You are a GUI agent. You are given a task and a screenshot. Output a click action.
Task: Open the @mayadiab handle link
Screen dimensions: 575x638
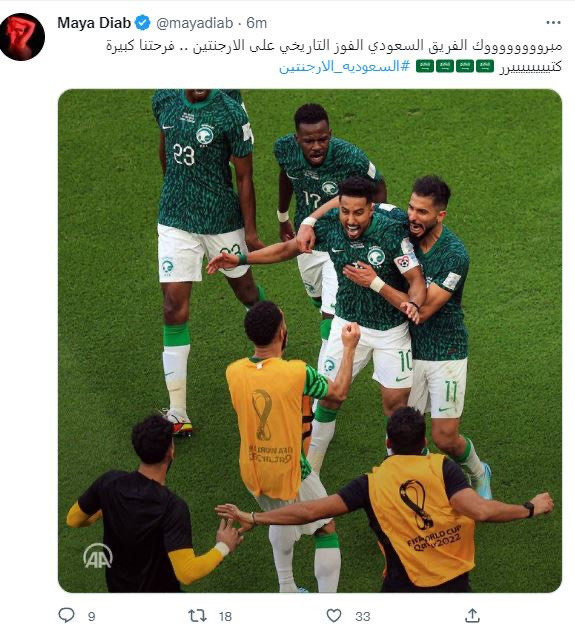[195, 23]
